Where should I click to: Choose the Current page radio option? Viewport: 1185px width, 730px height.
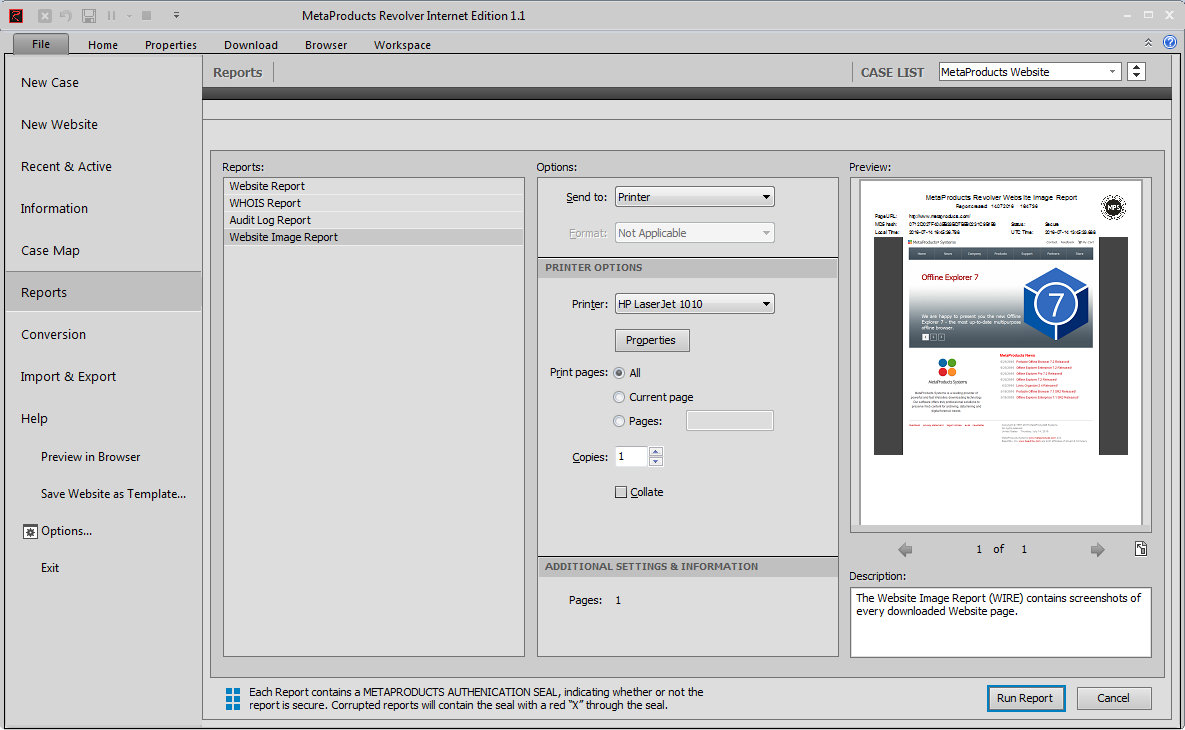[x=619, y=397]
